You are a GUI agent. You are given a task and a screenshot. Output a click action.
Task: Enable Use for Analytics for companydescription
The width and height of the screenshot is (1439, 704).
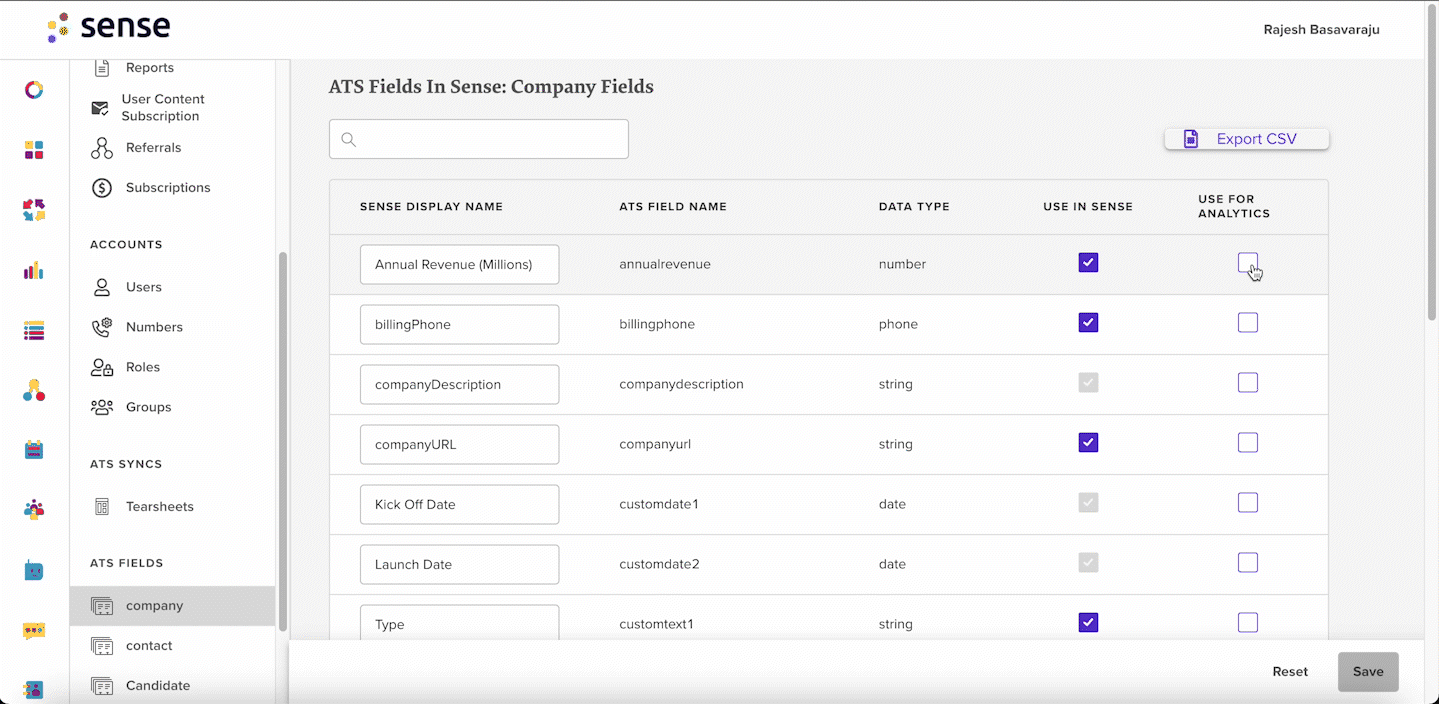[x=1248, y=383]
